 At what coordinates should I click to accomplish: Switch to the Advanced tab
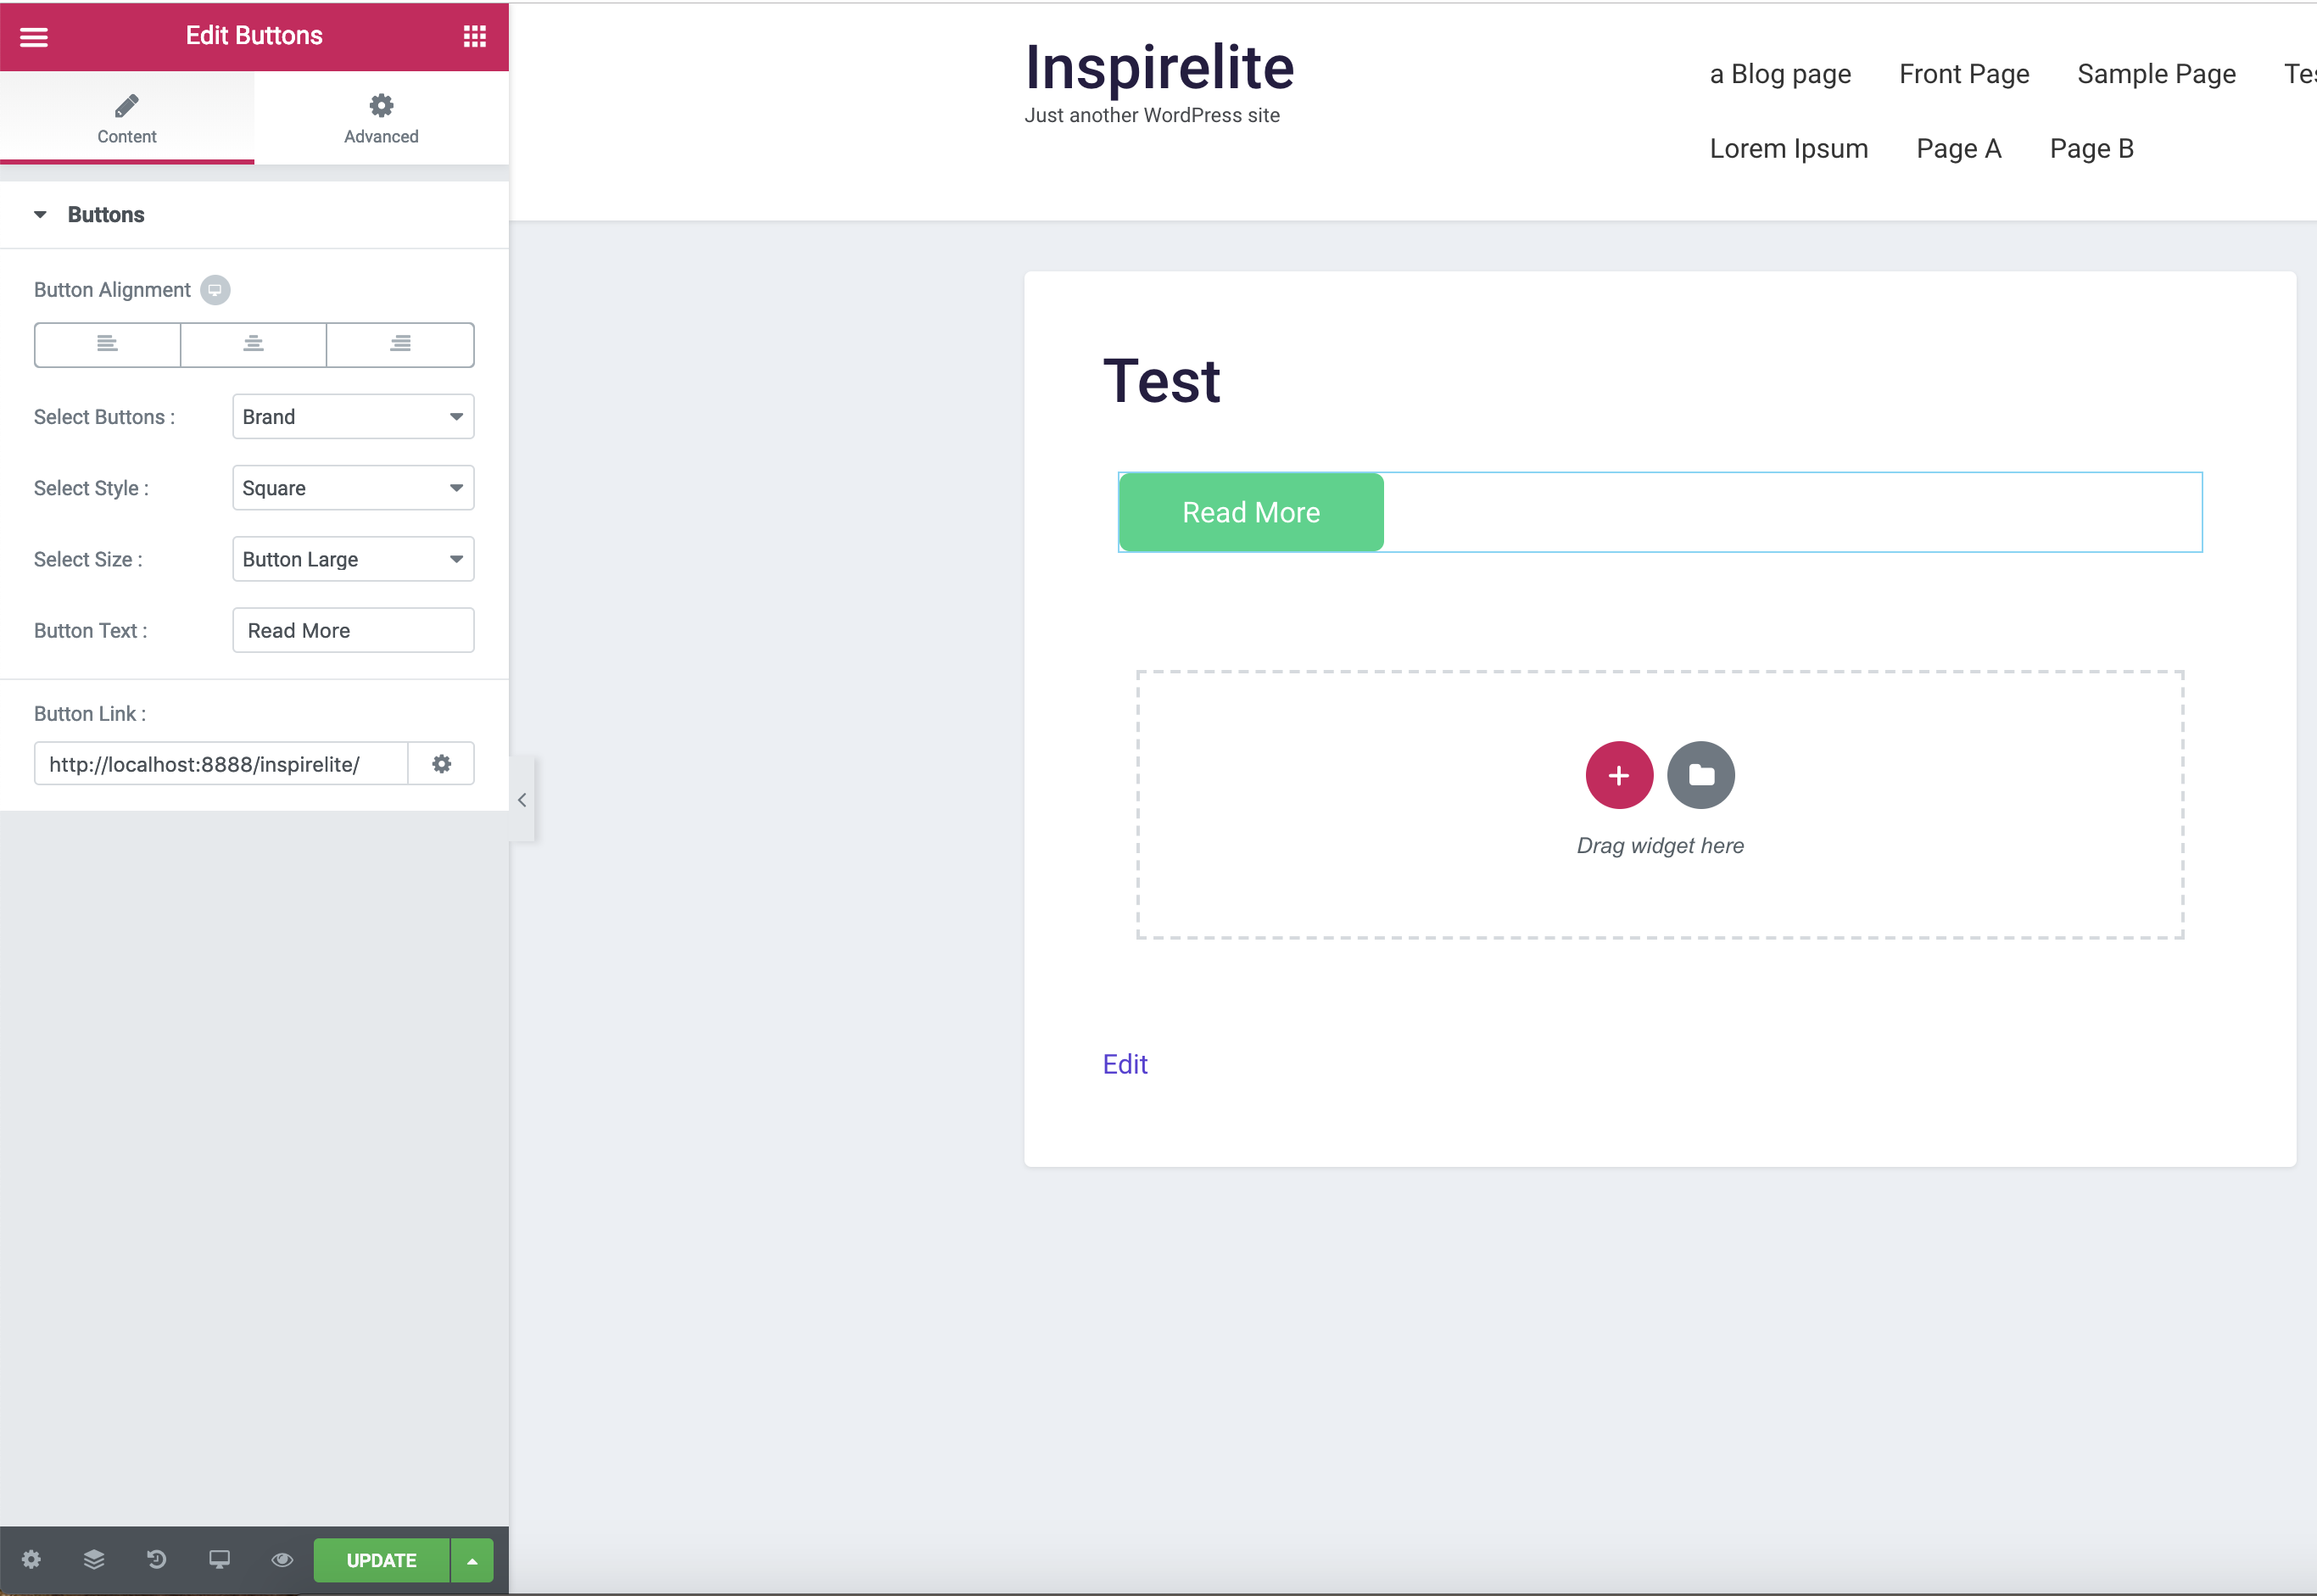coord(381,118)
